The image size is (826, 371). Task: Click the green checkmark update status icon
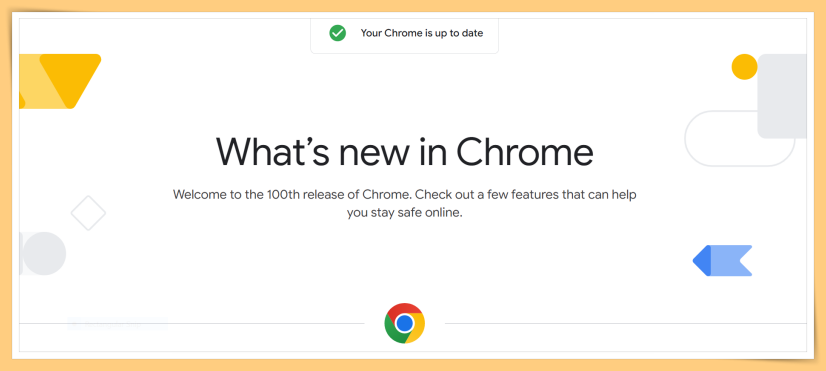(338, 33)
